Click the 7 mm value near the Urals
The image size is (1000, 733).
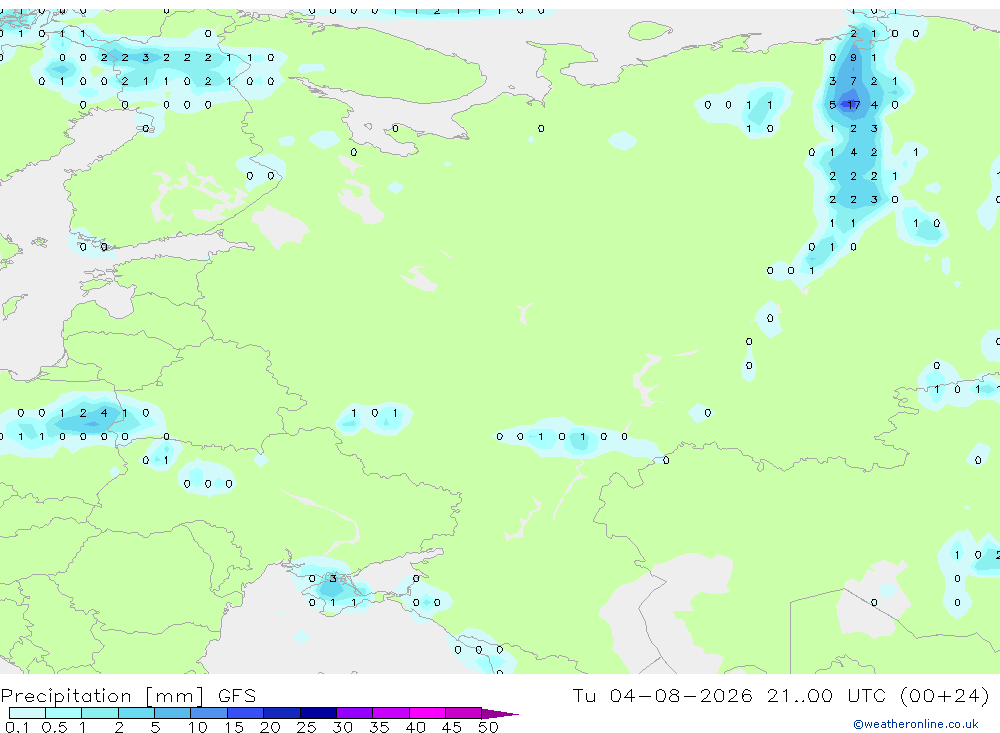tap(853, 82)
